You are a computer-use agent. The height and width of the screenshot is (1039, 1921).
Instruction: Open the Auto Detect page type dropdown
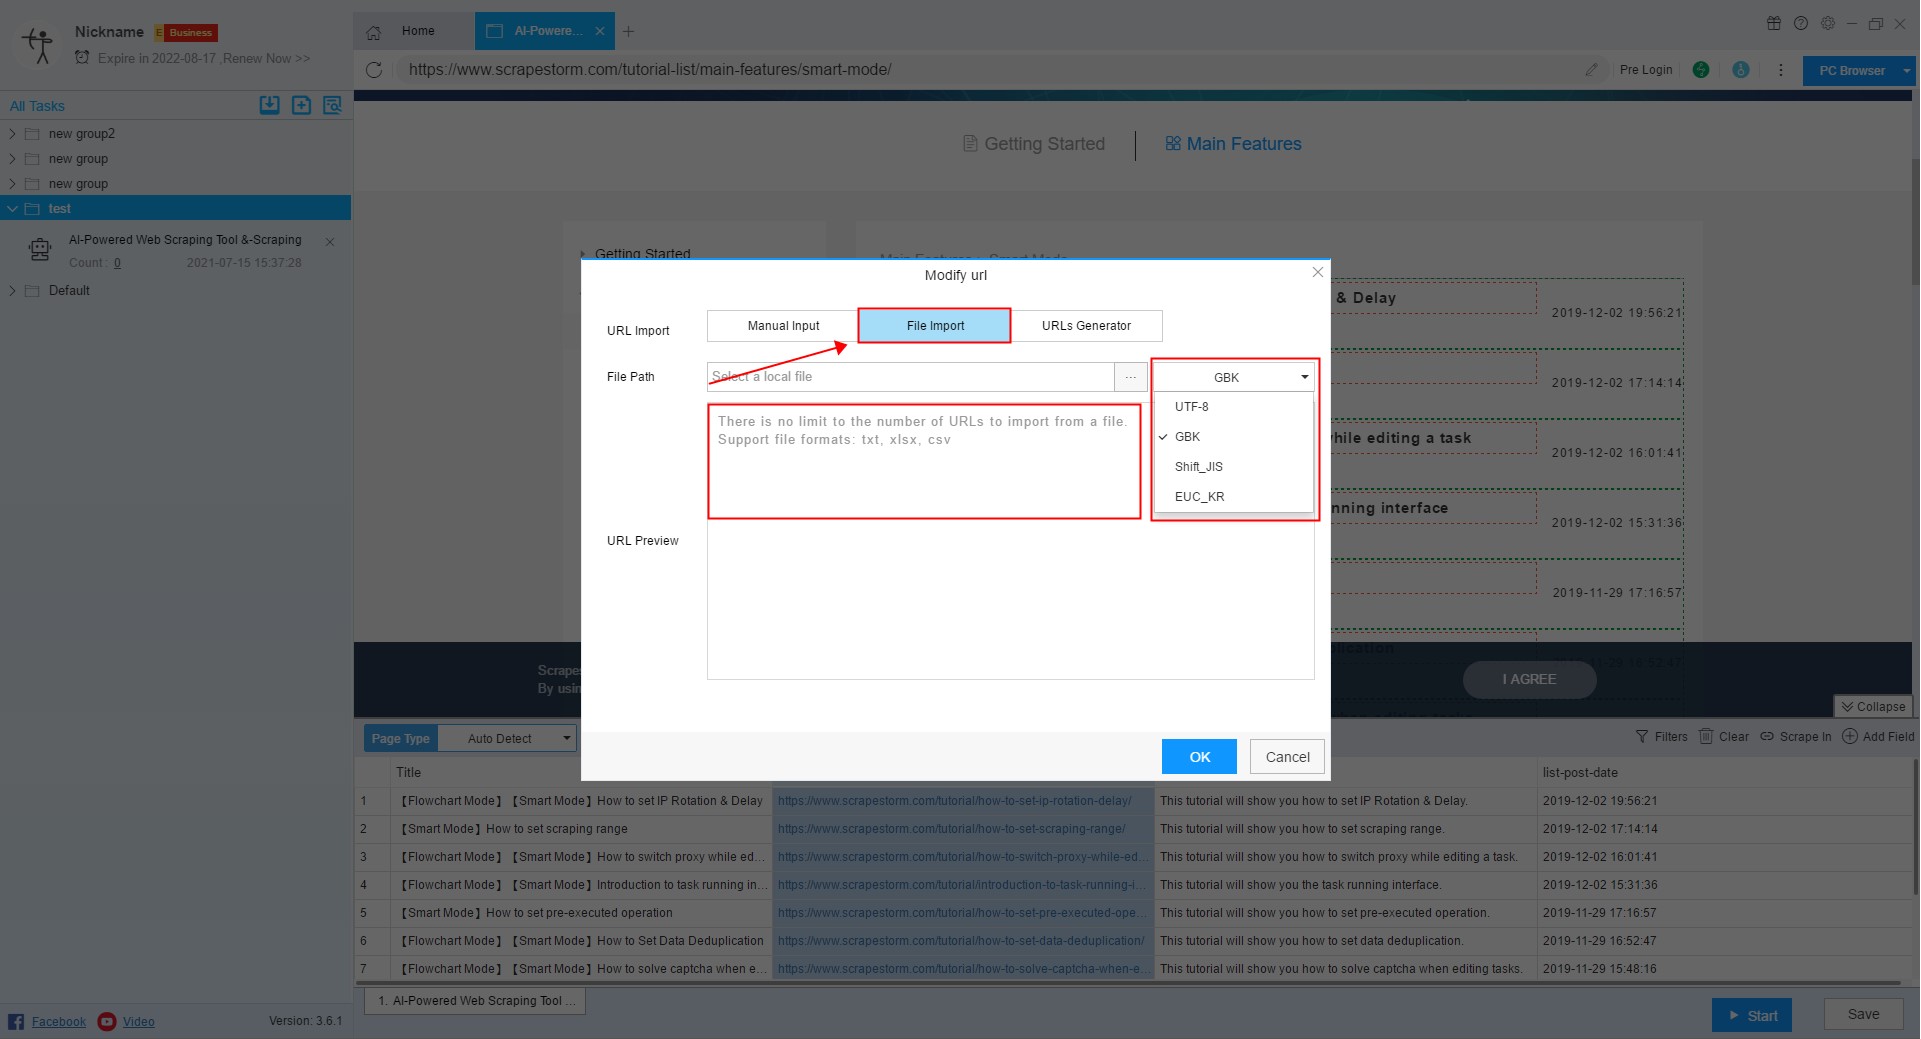[508, 738]
